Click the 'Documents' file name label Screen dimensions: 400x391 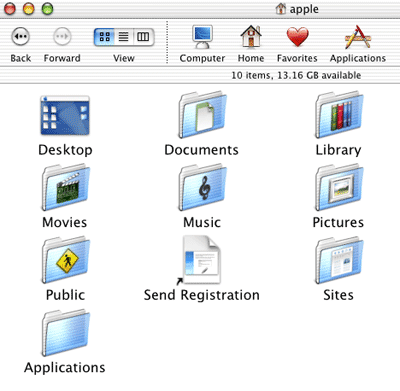click(x=202, y=150)
